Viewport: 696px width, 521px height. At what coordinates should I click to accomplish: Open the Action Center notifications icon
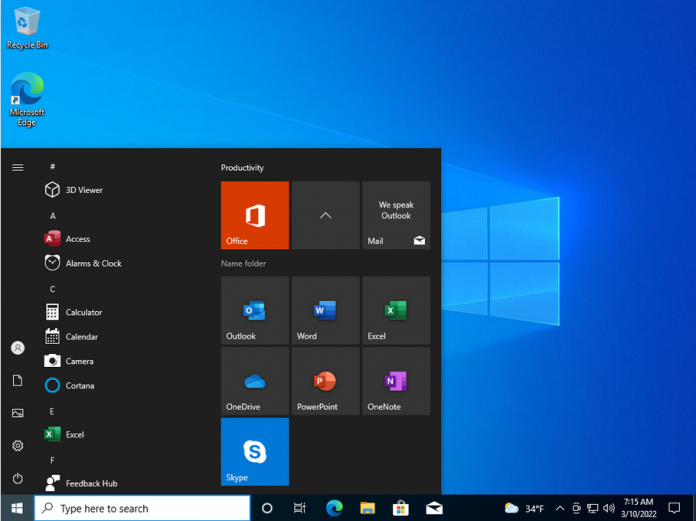pyautogui.click(x=674, y=508)
